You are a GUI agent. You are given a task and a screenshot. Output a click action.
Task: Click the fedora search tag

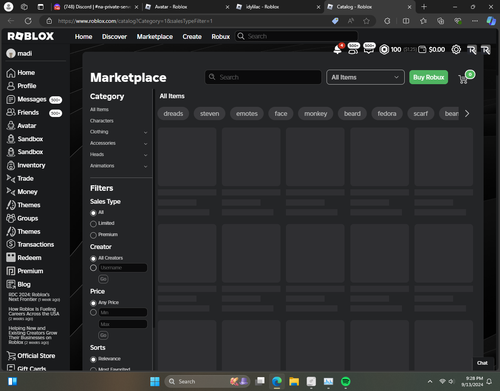point(387,114)
